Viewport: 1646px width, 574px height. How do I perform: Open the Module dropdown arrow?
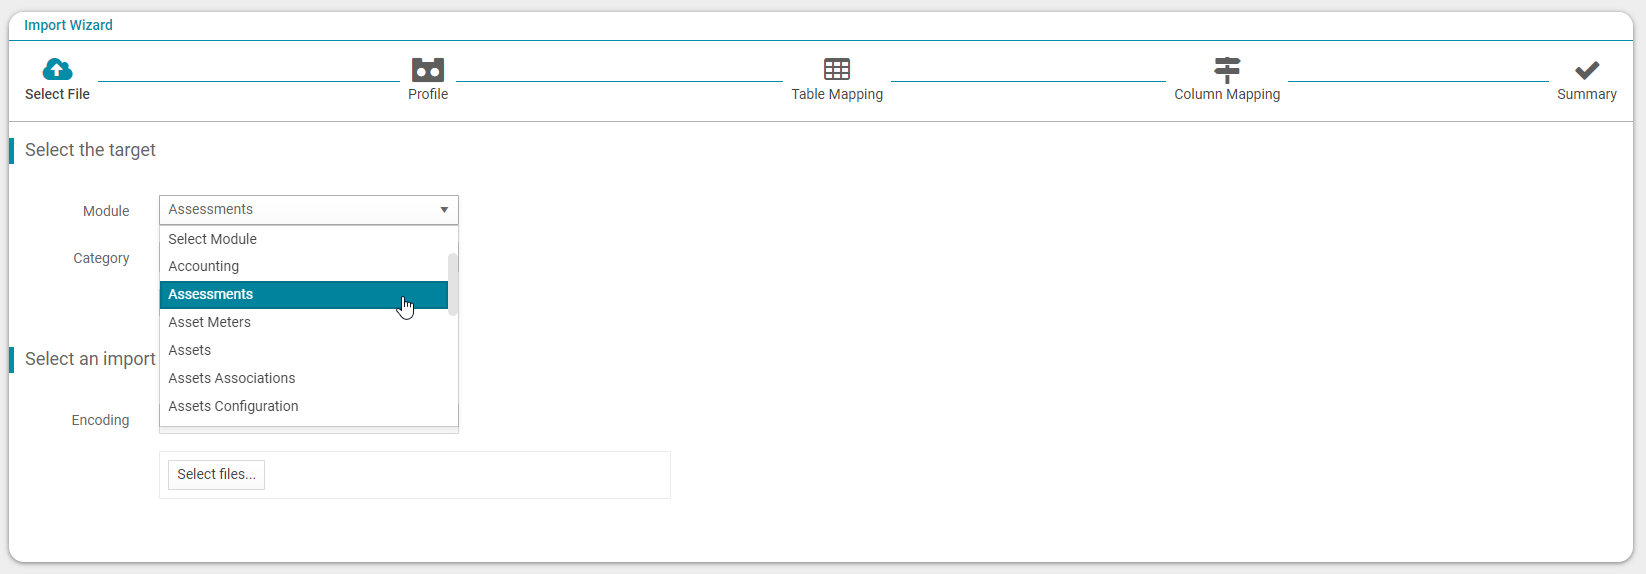pyautogui.click(x=444, y=210)
